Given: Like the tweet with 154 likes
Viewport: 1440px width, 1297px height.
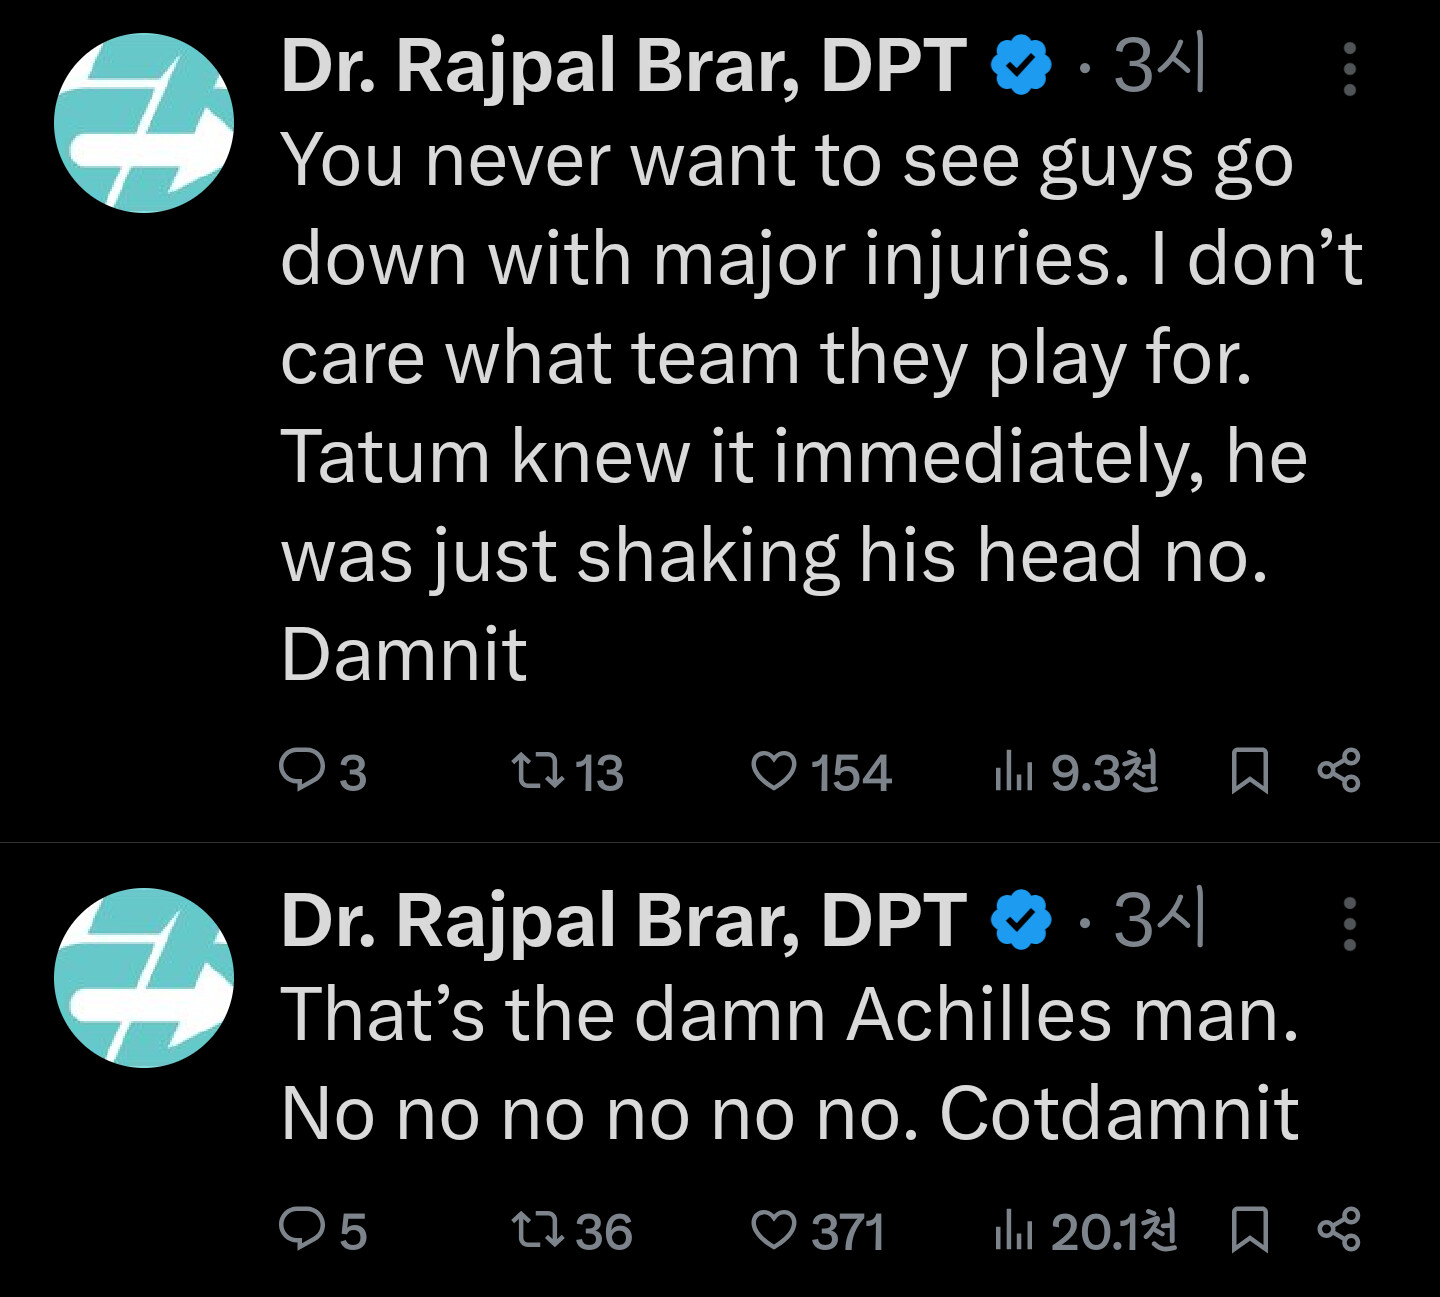Looking at the screenshot, I should [x=773, y=772].
